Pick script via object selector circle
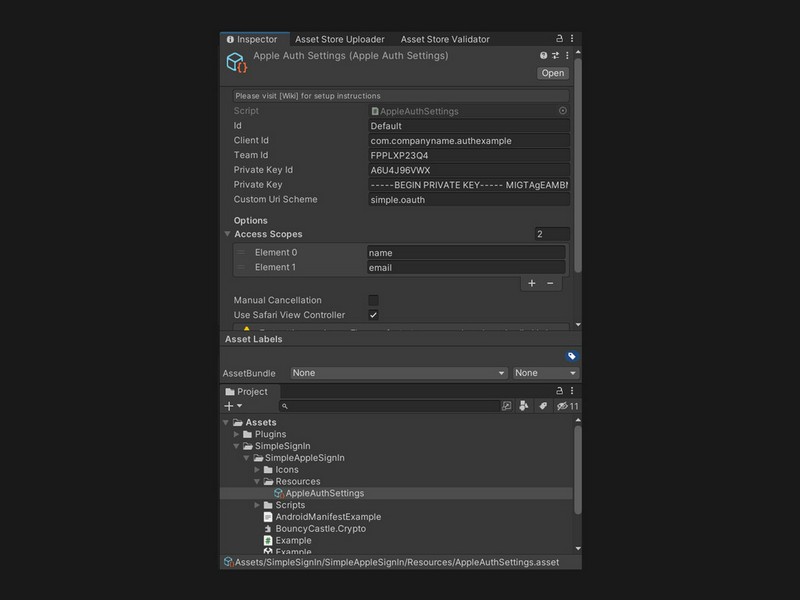Image resolution: width=800 pixels, height=600 pixels. coord(562,111)
